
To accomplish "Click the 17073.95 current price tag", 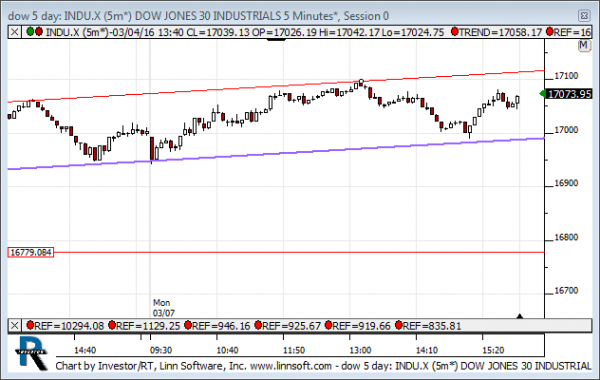I will pyautogui.click(x=569, y=94).
